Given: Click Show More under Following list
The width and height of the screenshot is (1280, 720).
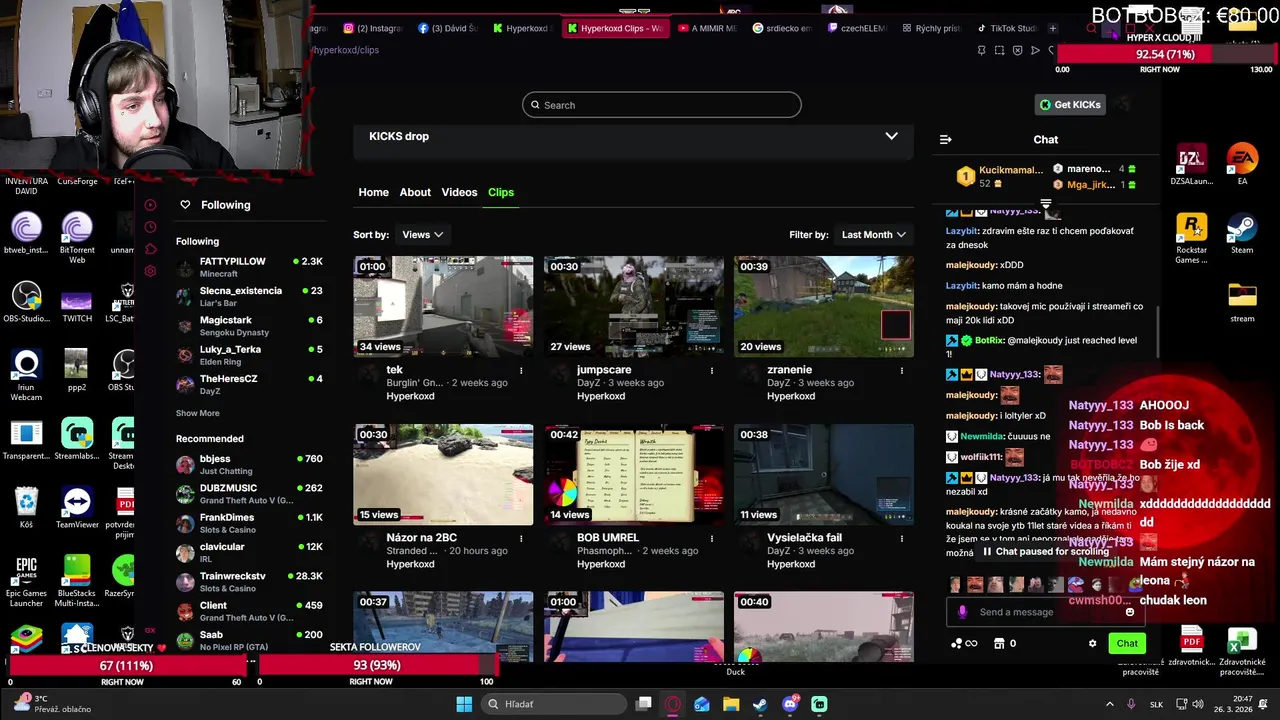Looking at the screenshot, I should 197,413.
